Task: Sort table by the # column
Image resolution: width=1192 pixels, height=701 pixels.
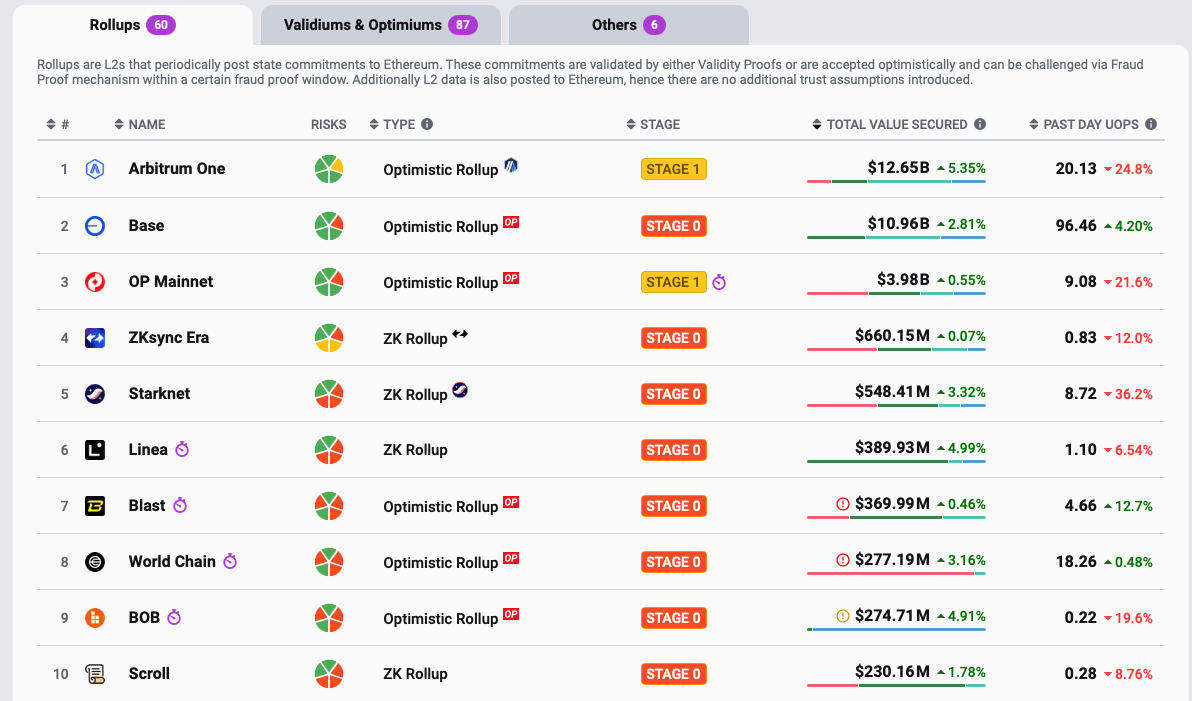Action: 58,124
